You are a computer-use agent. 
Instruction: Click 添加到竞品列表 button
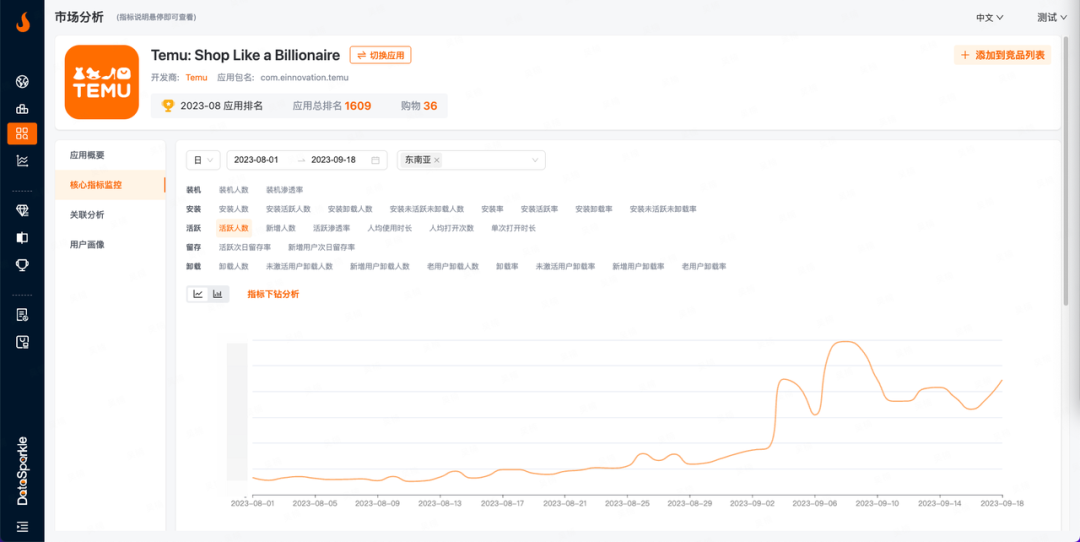[1002, 55]
